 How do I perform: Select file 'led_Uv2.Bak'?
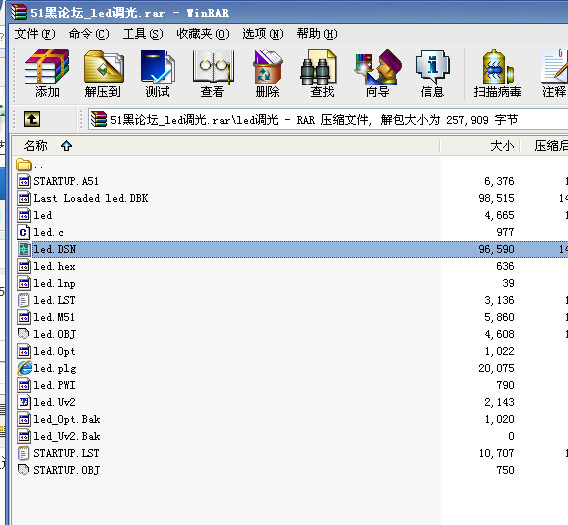[67, 436]
